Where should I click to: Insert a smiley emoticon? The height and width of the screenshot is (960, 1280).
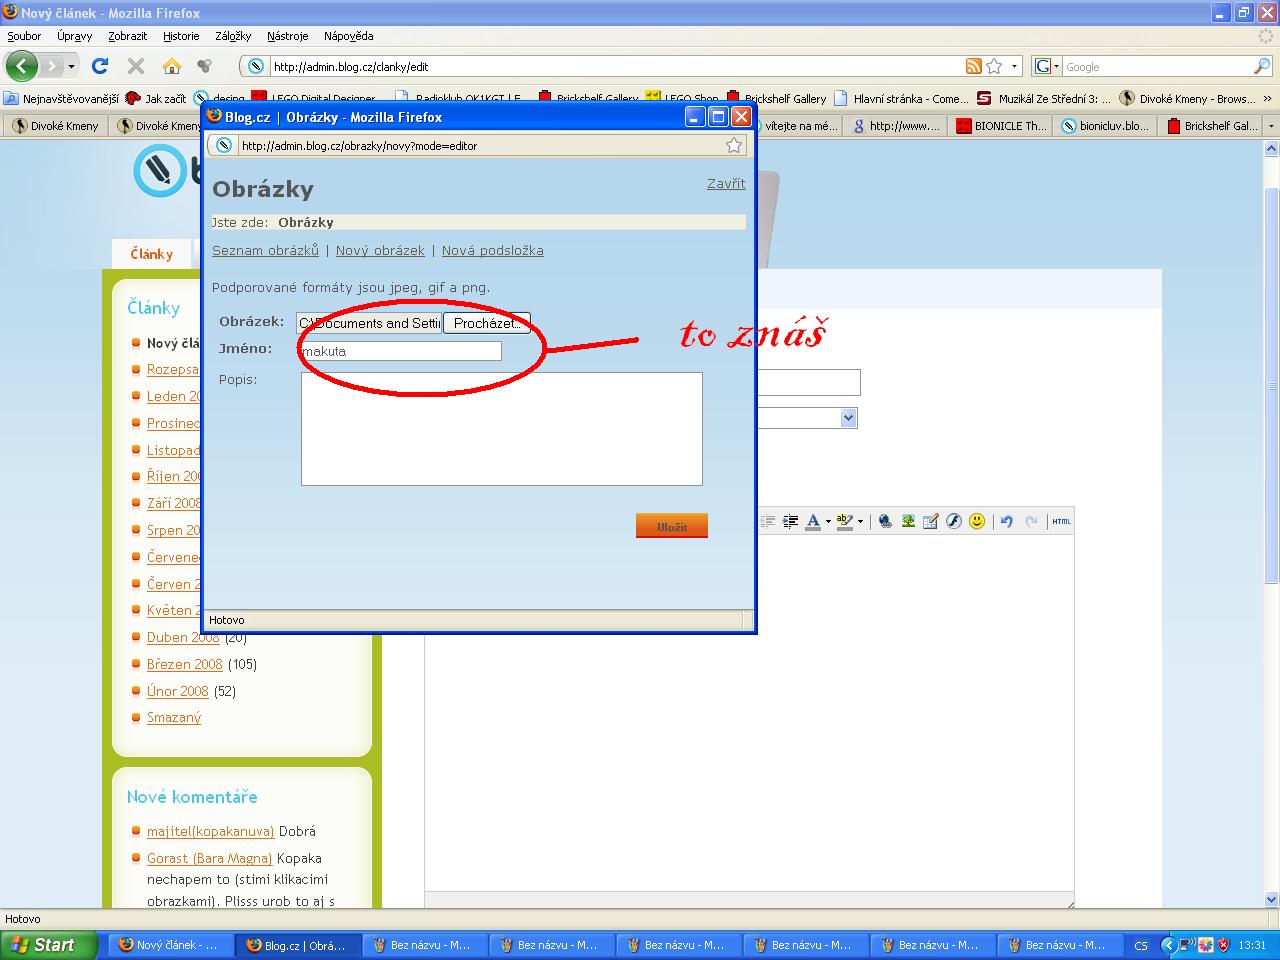coord(977,521)
